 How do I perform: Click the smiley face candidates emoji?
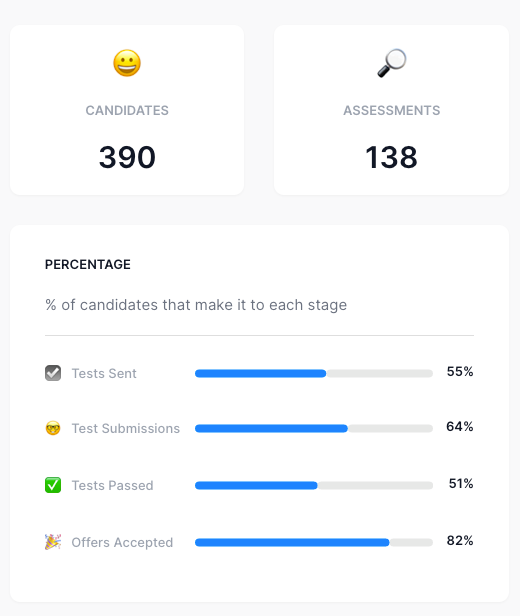click(x=127, y=63)
